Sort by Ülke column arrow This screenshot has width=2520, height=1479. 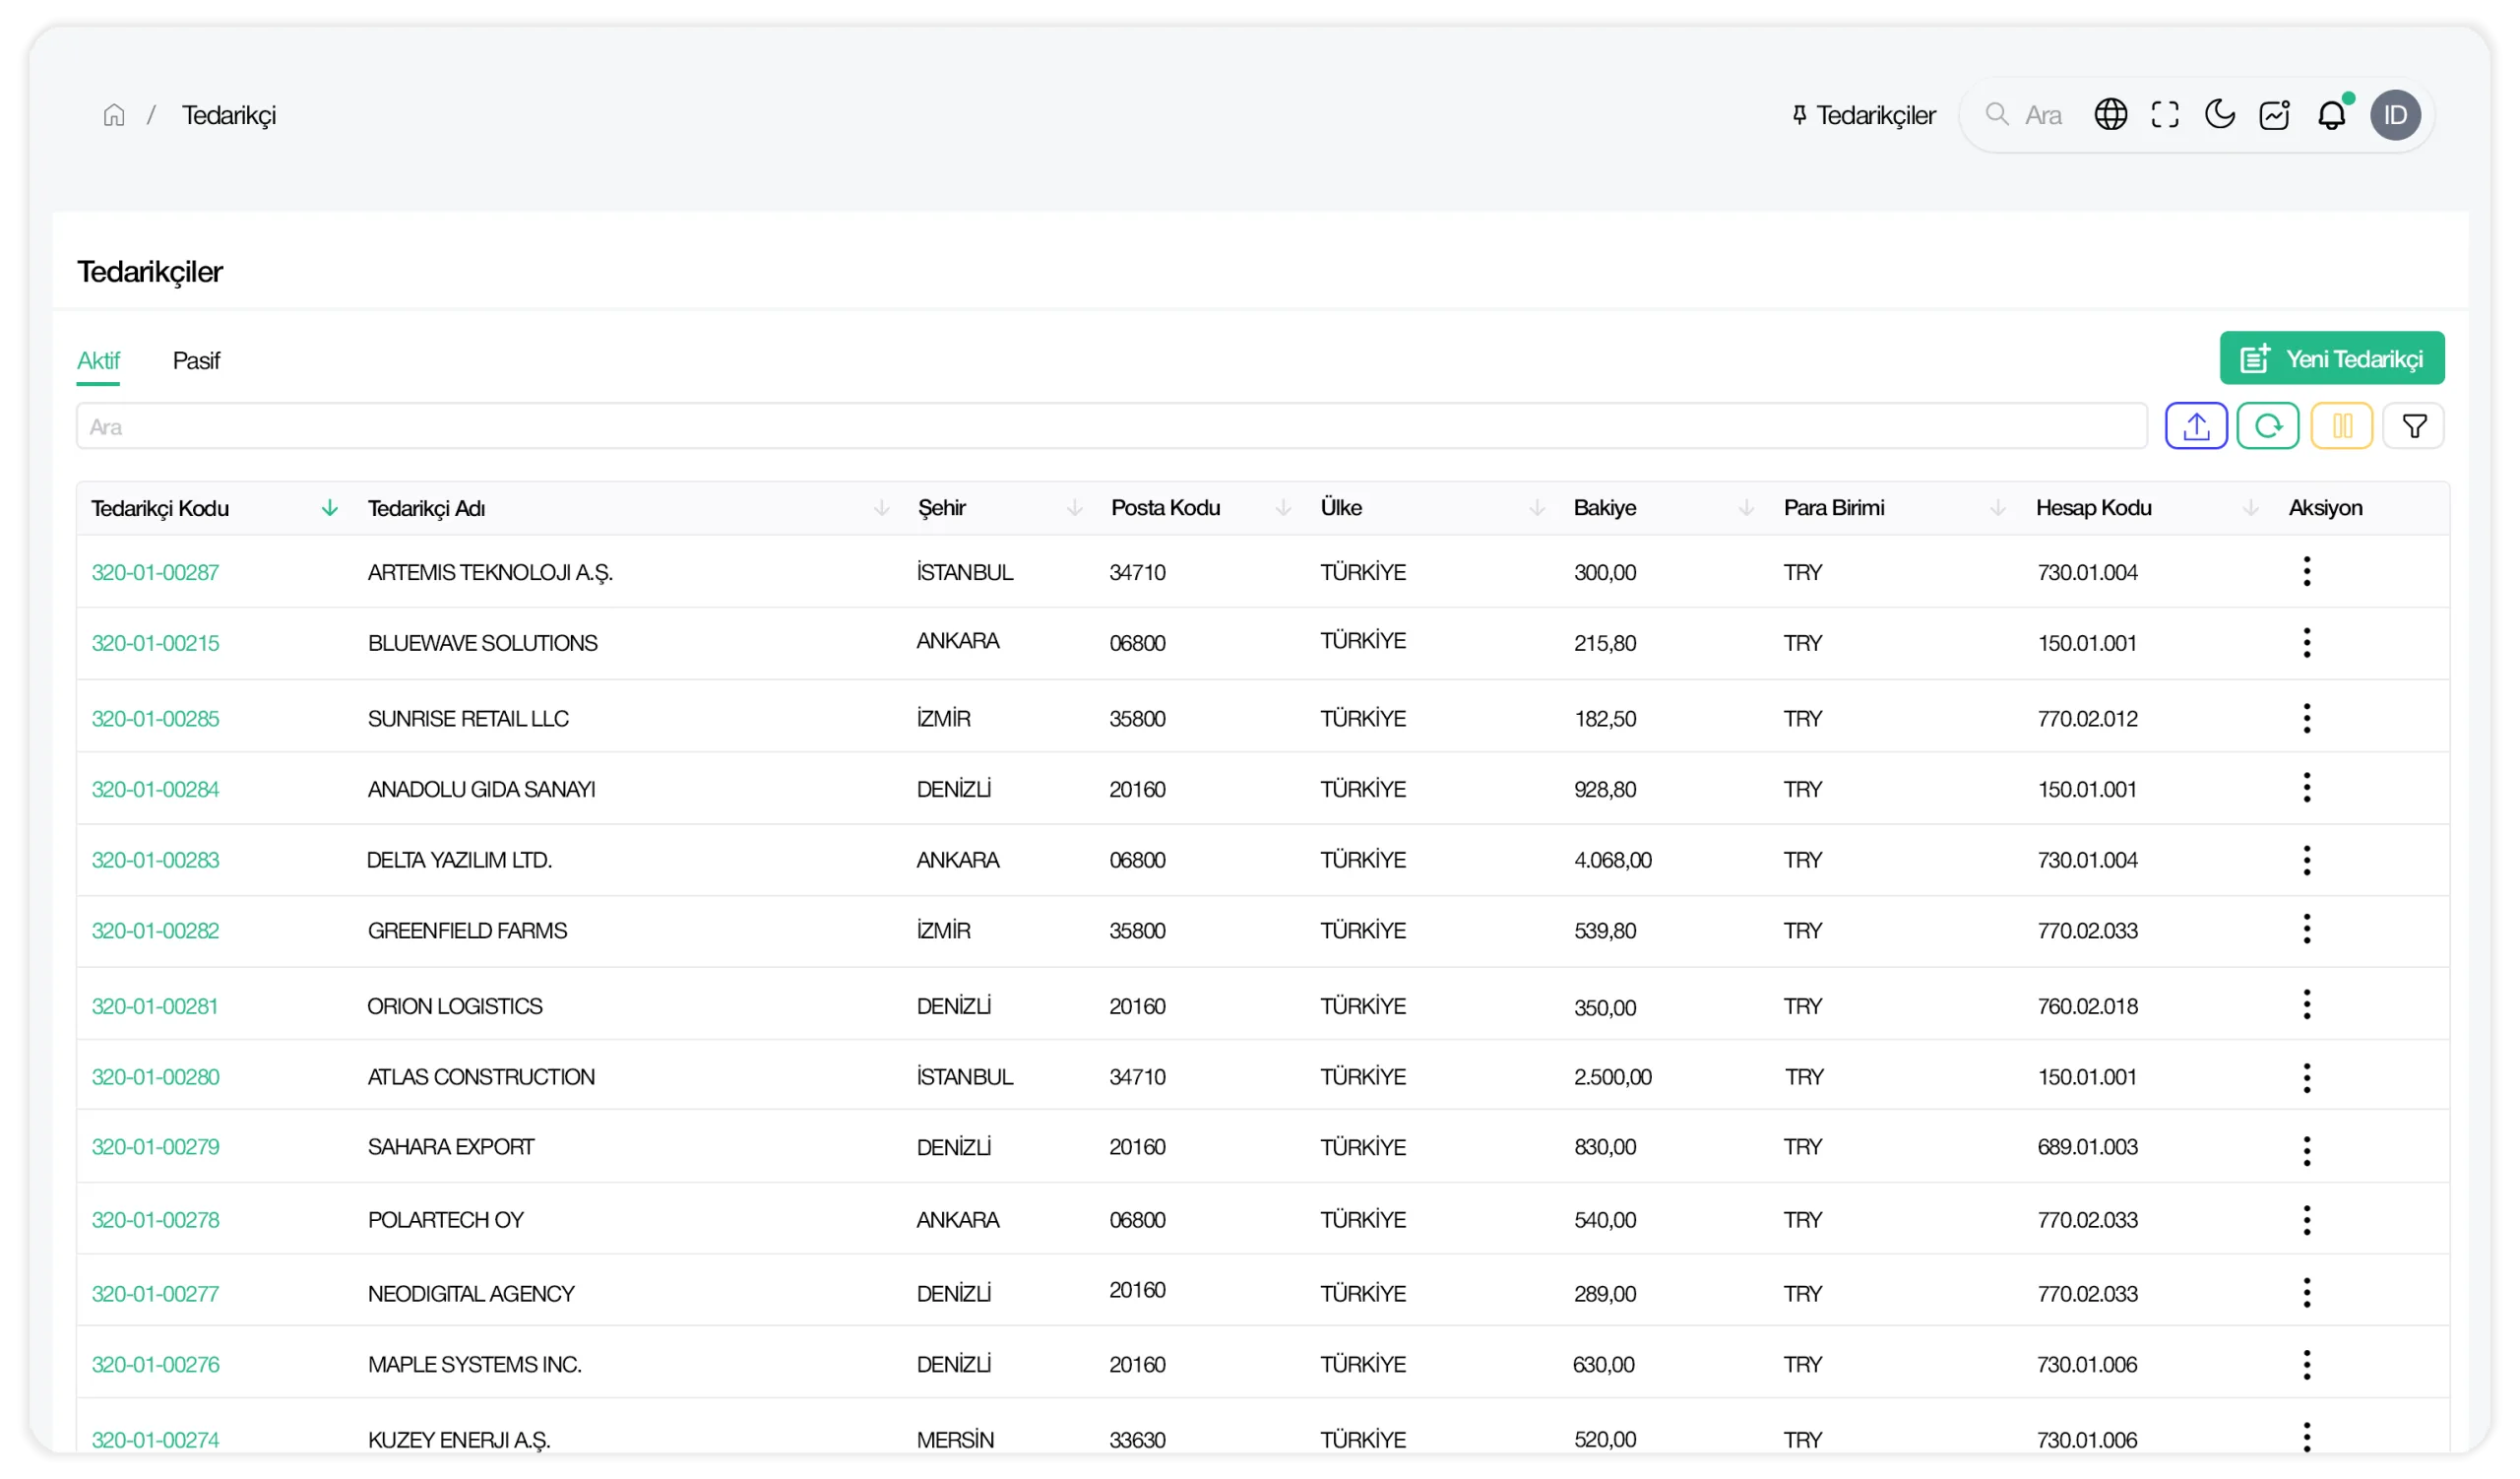tap(1538, 509)
